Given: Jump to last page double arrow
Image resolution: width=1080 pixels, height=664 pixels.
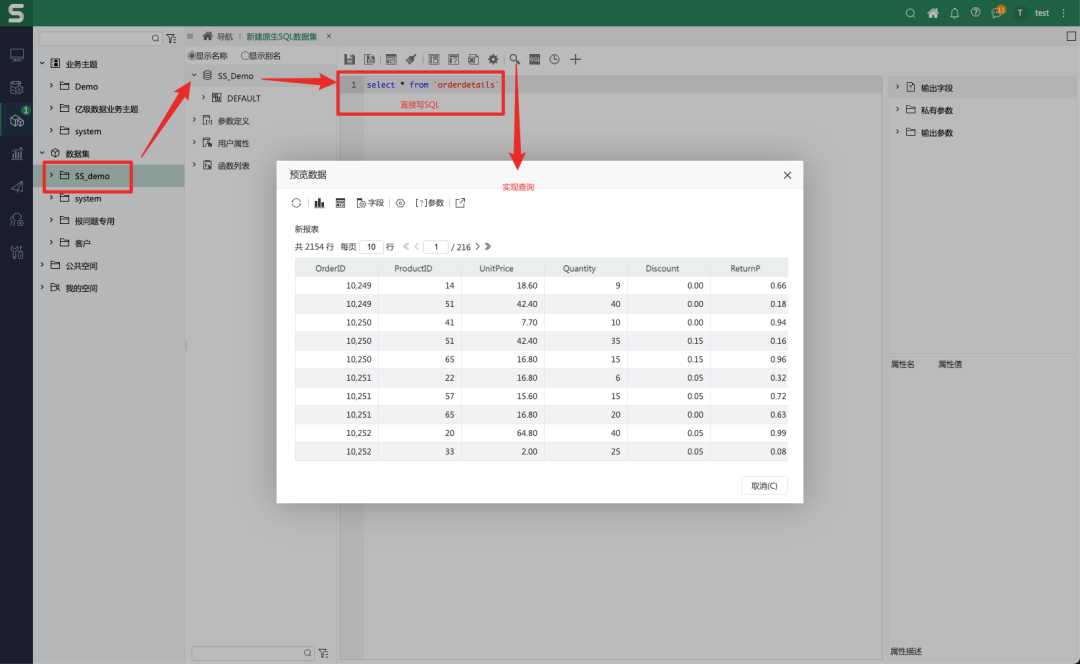Looking at the screenshot, I should pos(488,247).
